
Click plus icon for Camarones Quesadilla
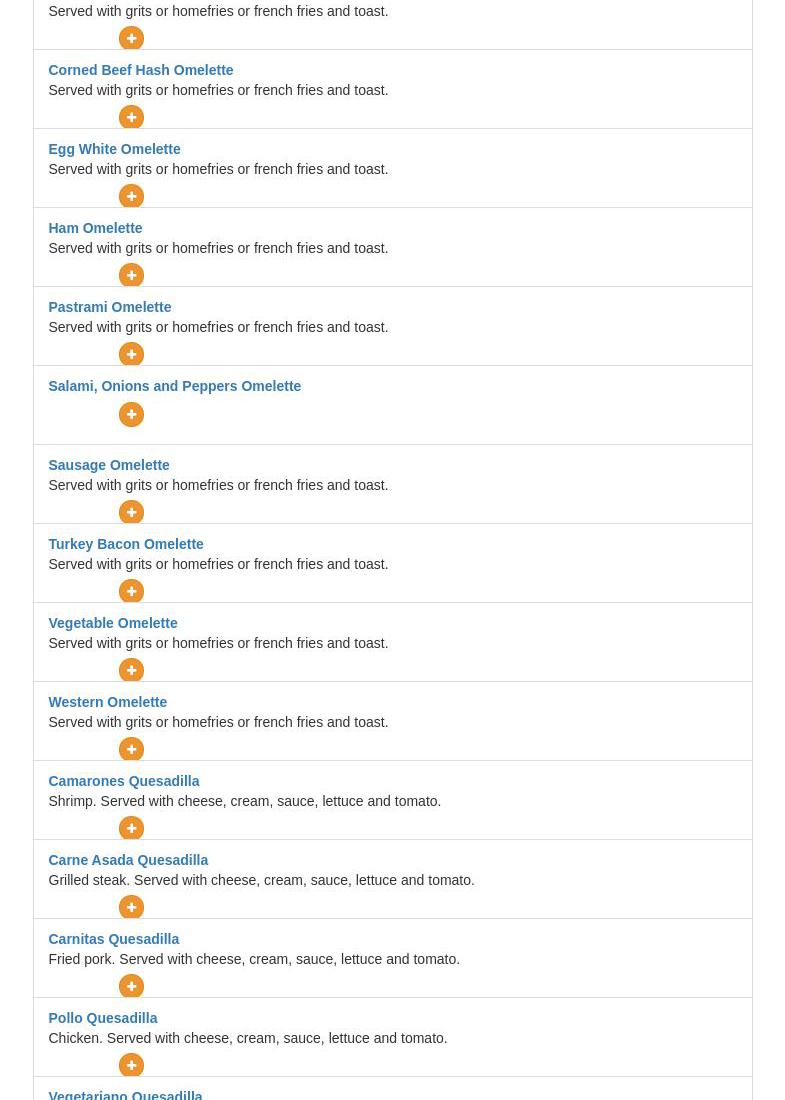pyautogui.click(x=131, y=828)
